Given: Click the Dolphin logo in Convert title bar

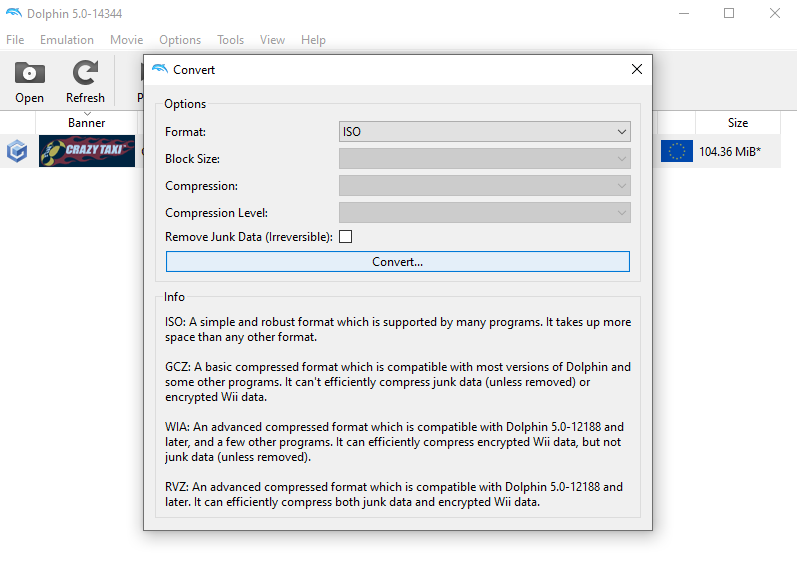Looking at the screenshot, I should 160,69.
